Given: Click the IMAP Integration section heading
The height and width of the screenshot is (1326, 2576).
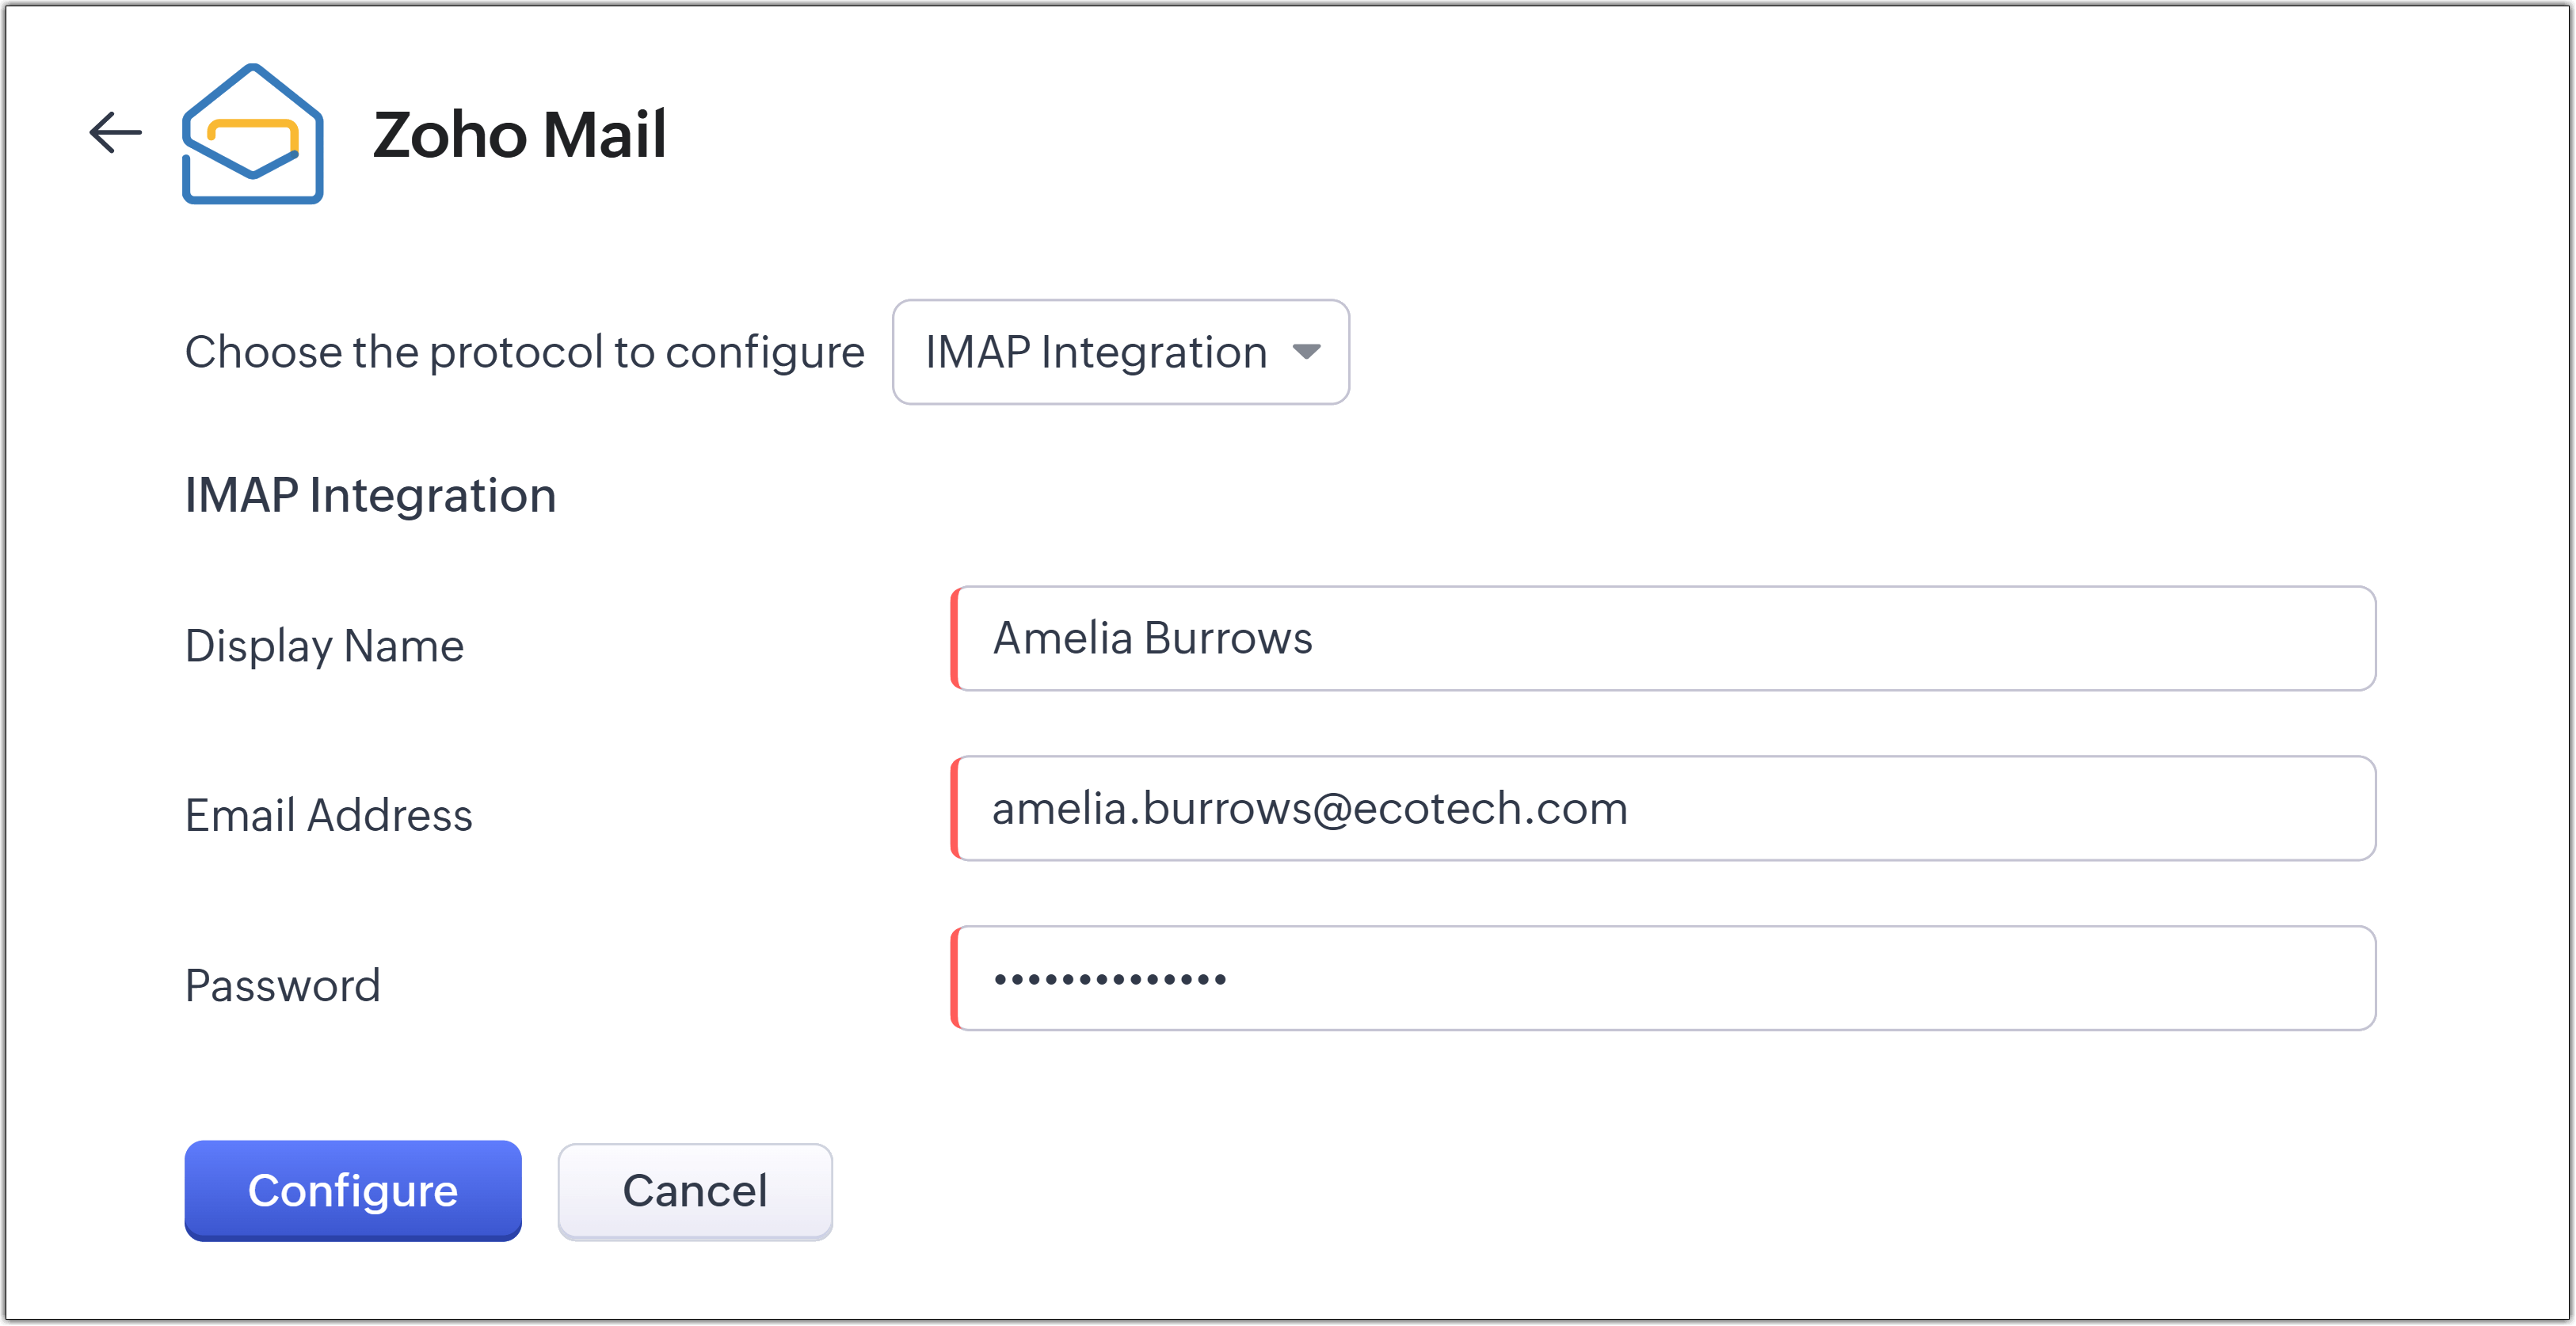Looking at the screenshot, I should (x=370, y=495).
